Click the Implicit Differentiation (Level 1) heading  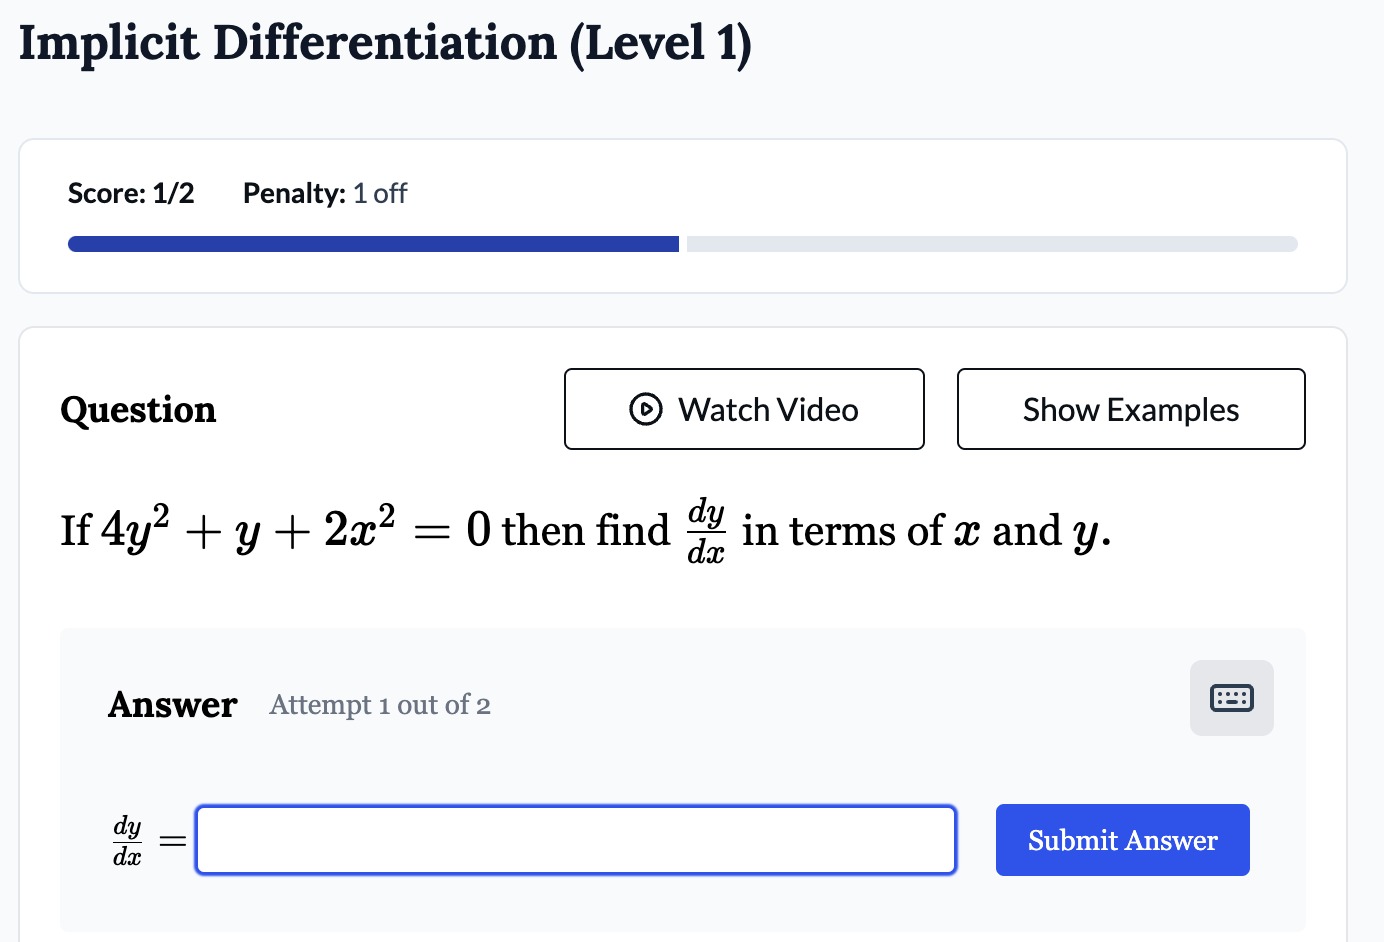[385, 44]
